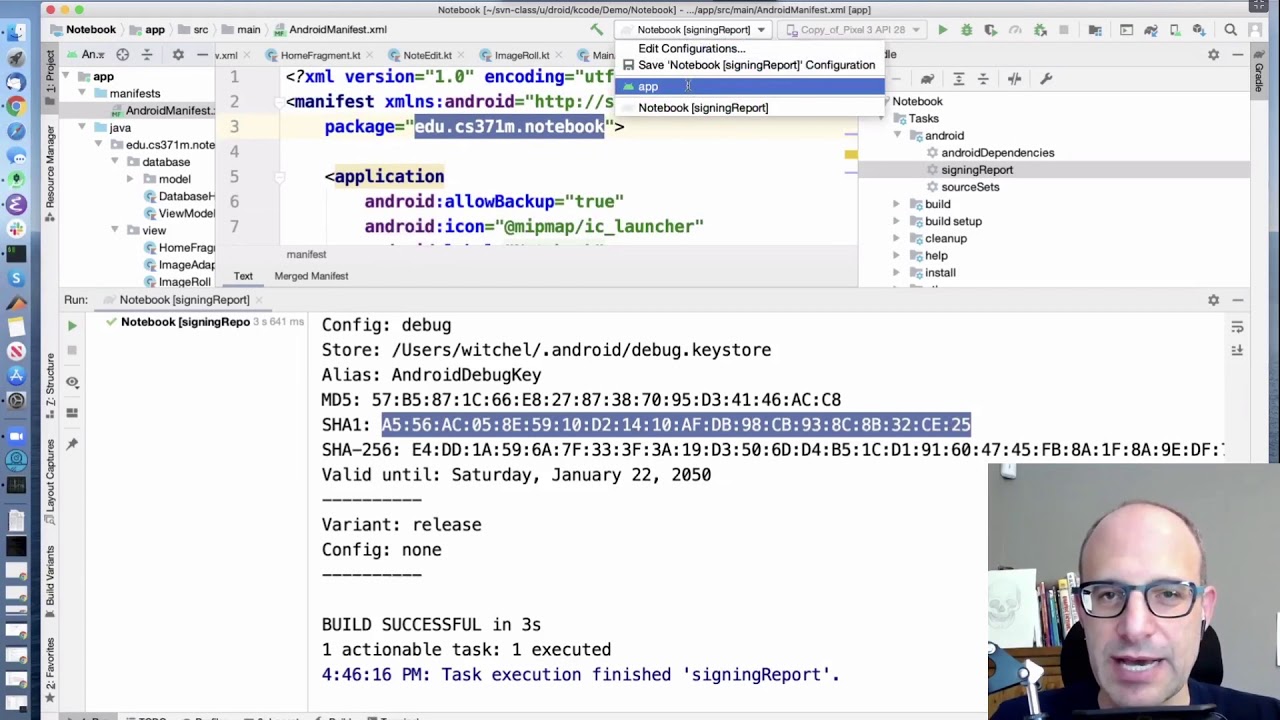Collapse the android node in Gradle tasks

(897, 136)
